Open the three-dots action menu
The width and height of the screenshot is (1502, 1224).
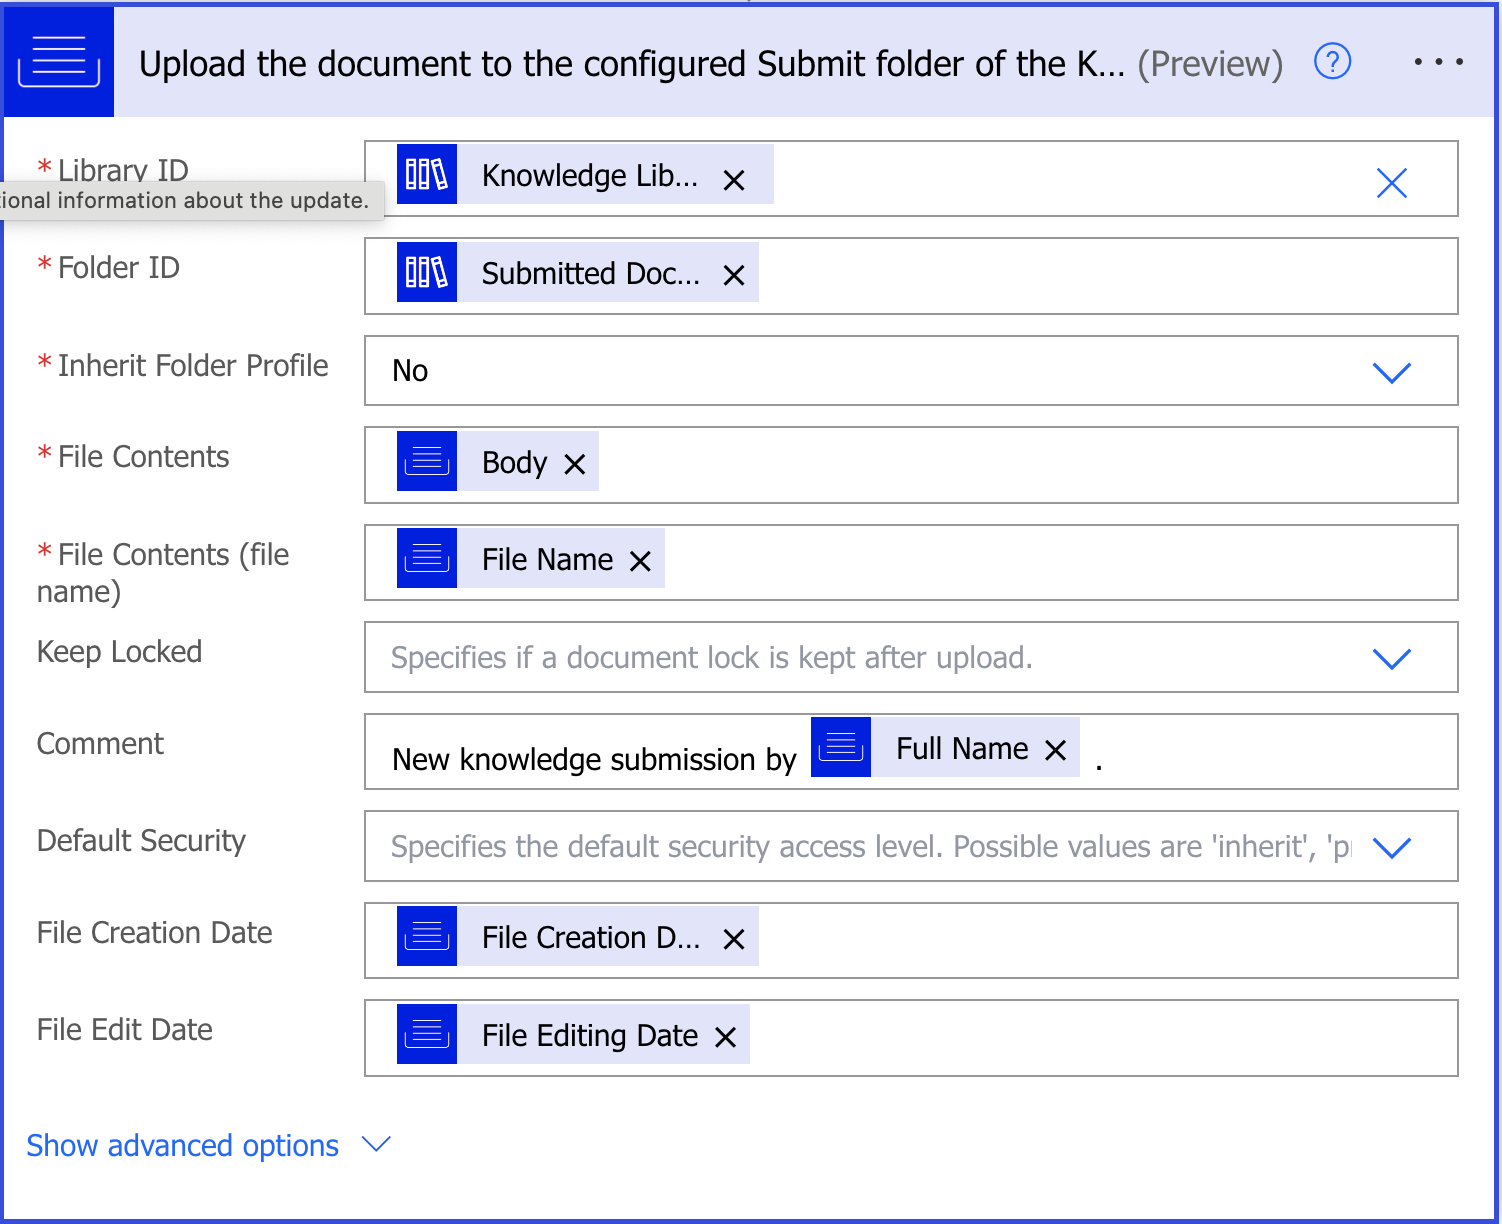pos(1438,62)
